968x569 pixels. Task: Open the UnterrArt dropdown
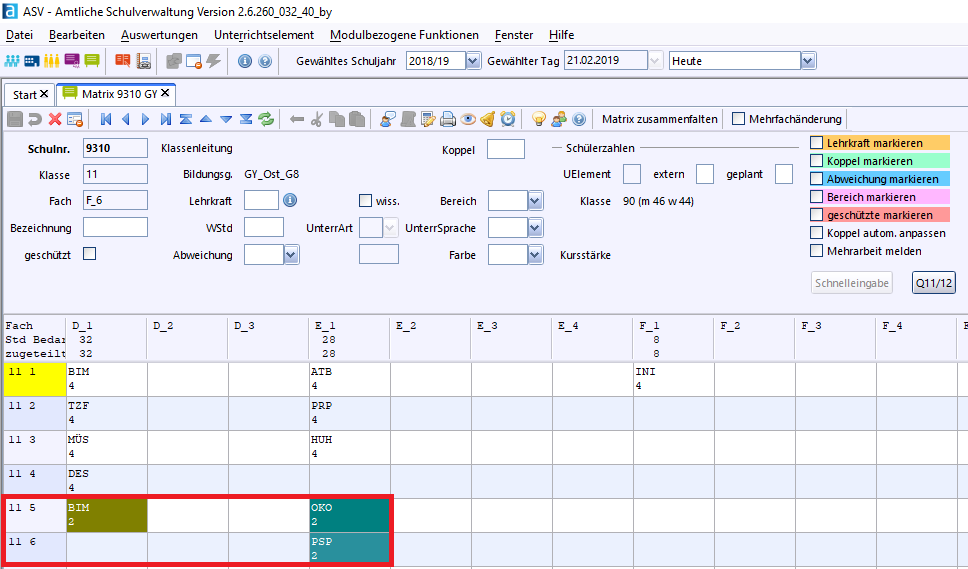click(x=390, y=228)
